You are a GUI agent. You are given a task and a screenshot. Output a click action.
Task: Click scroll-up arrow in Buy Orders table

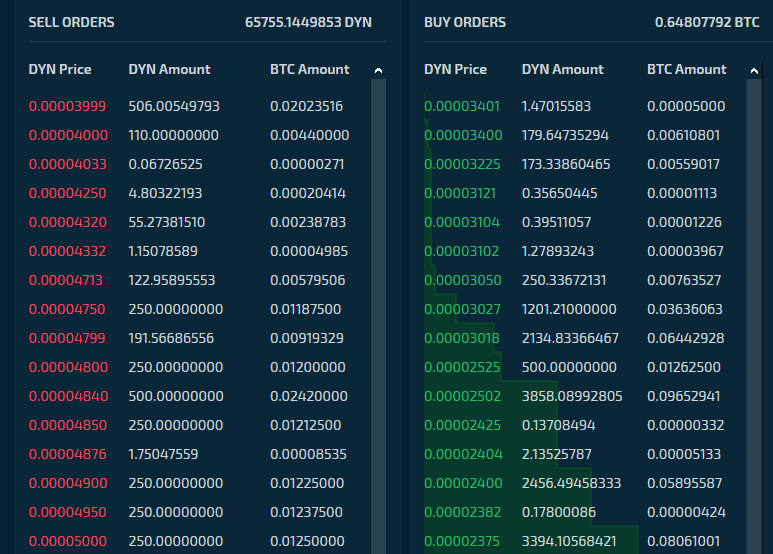click(x=754, y=70)
